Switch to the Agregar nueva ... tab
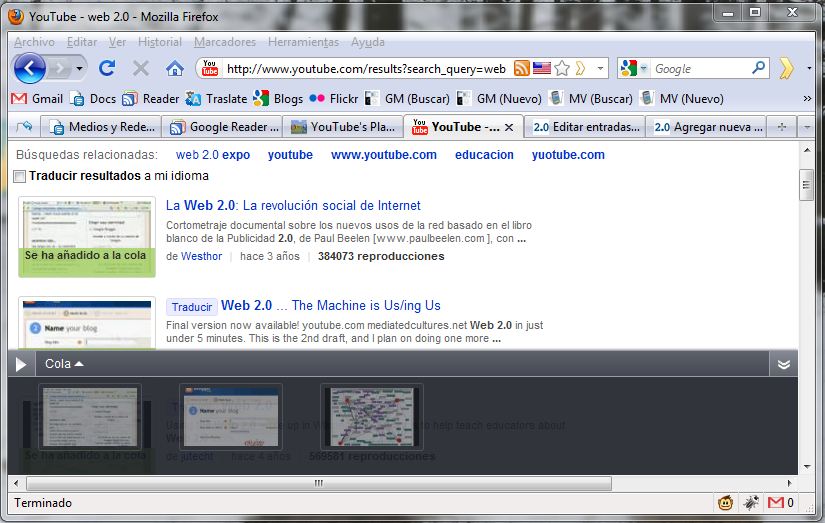This screenshot has height=523, width=825. pyautogui.click(x=706, y=127)
